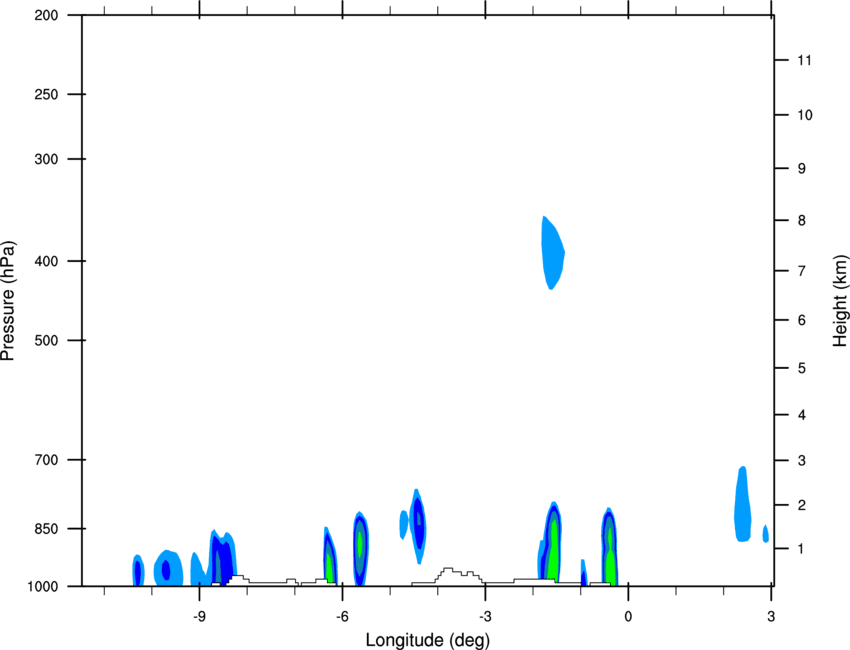The width and height of the screenshot is (850, 650).
Task: Pick the 4 km height tick label
Action: (x=802, y=415)
